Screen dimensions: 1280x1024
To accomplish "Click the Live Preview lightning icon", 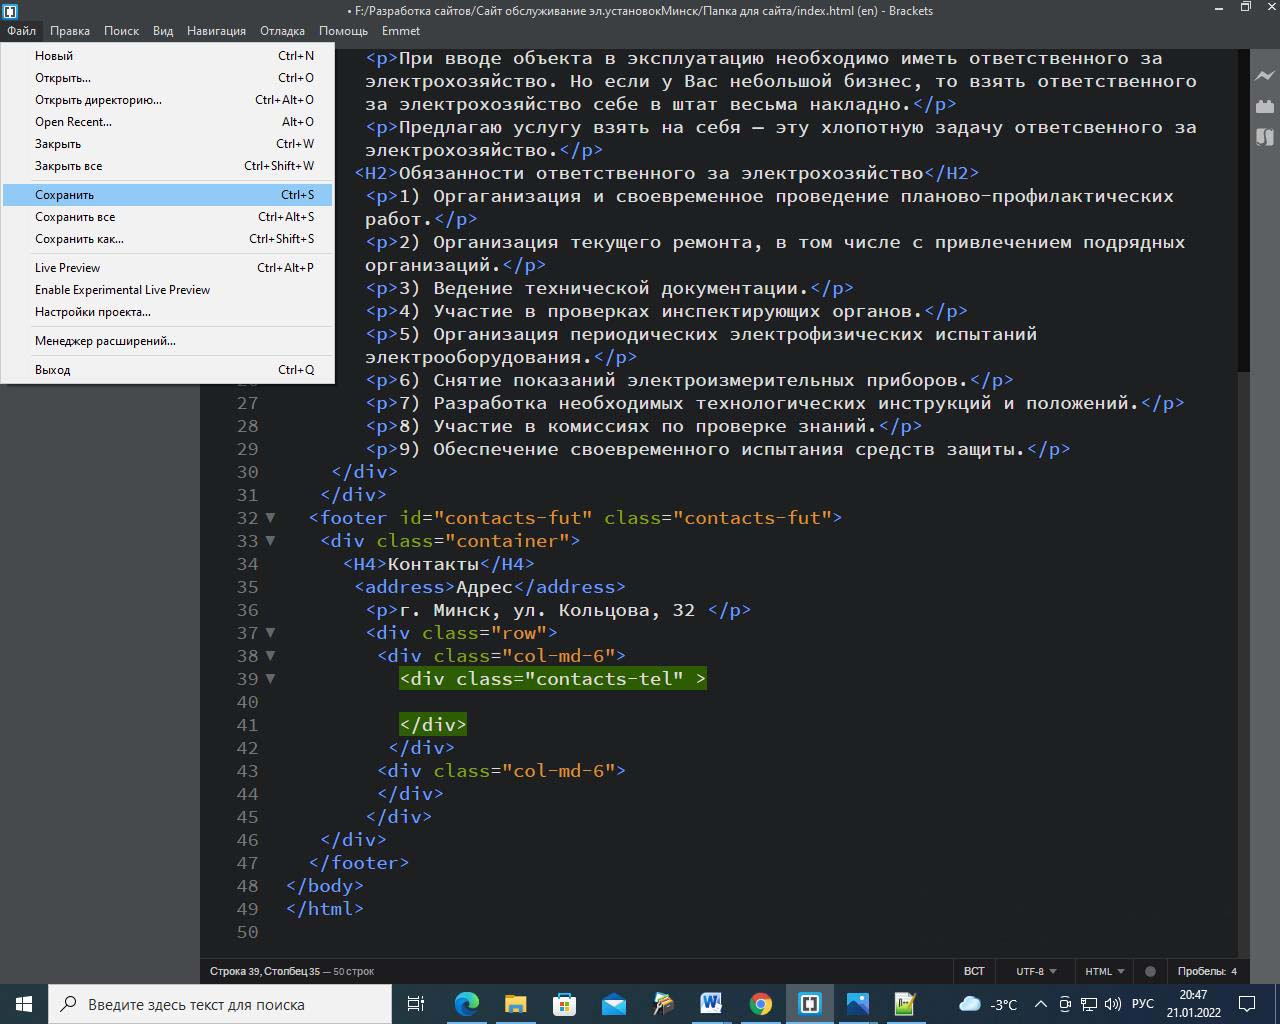I will (1264, 76).
